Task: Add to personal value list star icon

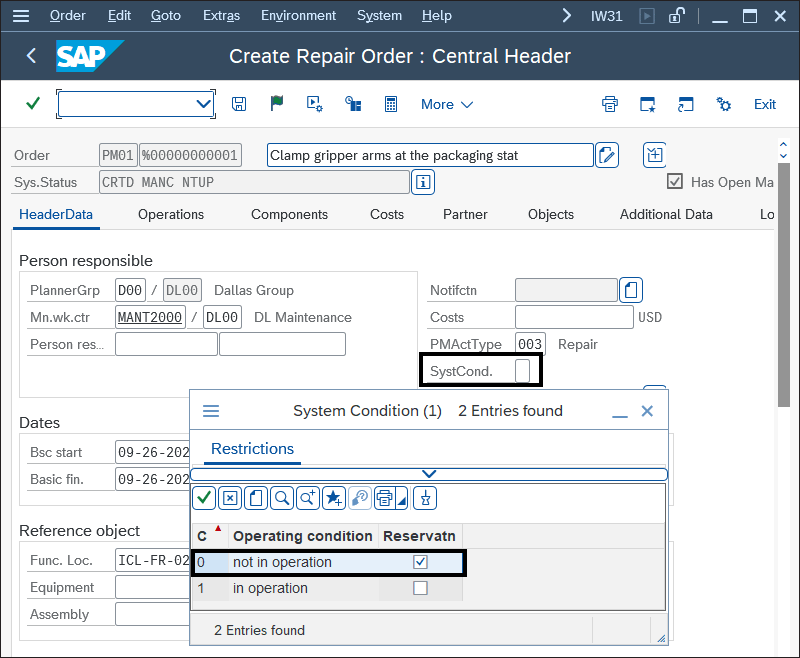Action: 334,498
